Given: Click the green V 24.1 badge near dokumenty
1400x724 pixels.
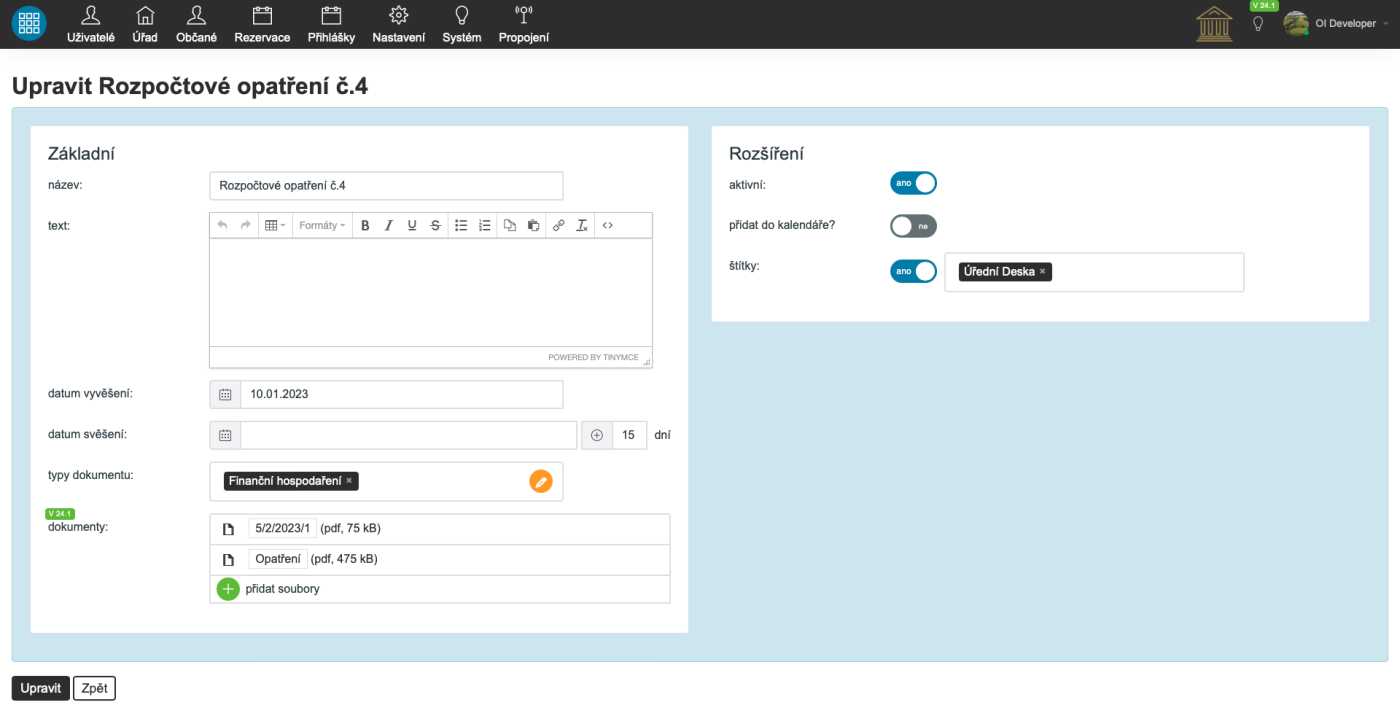Looking at the screenshot, I should (61, 514).
